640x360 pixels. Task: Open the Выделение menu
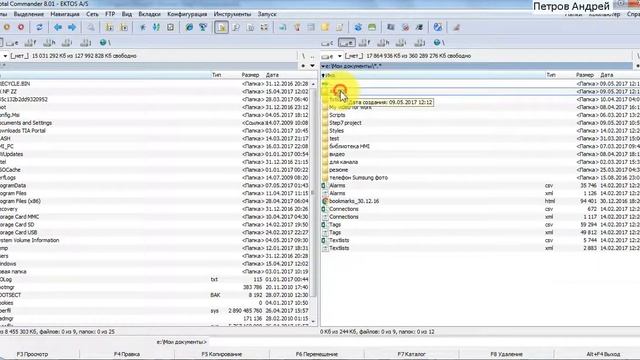29,14
